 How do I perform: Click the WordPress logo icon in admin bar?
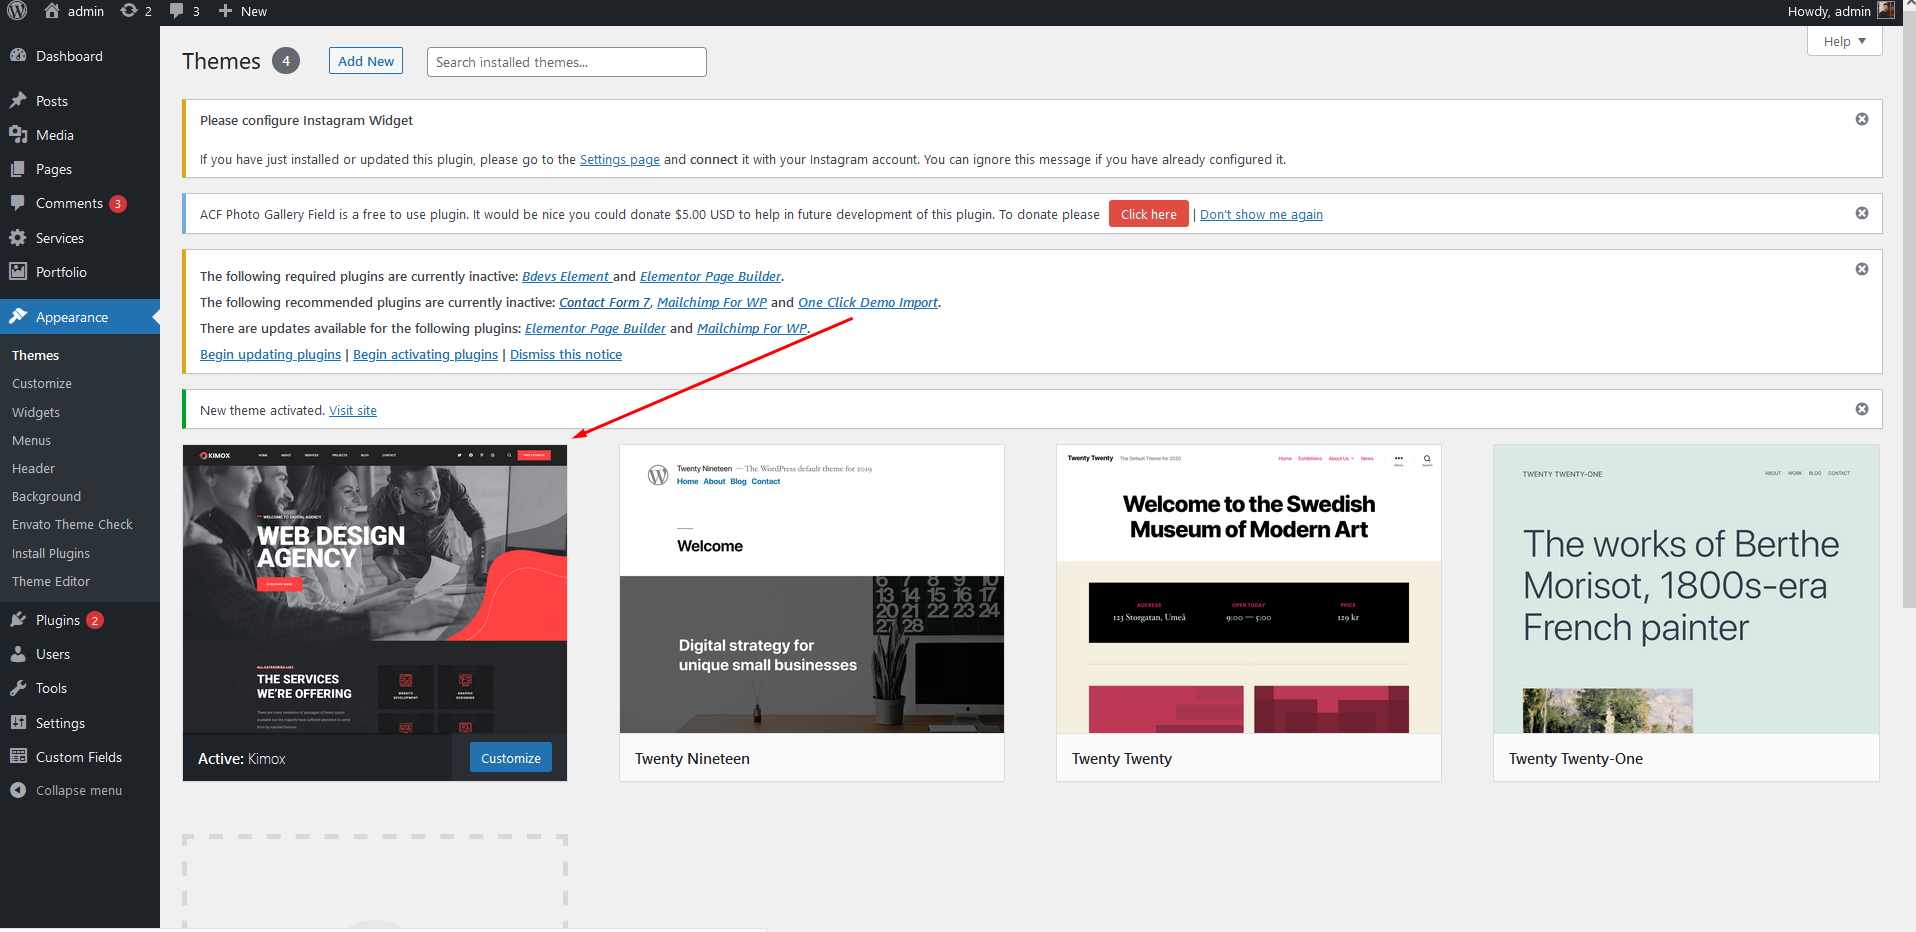pyautogui.click(x=17, y=11)
